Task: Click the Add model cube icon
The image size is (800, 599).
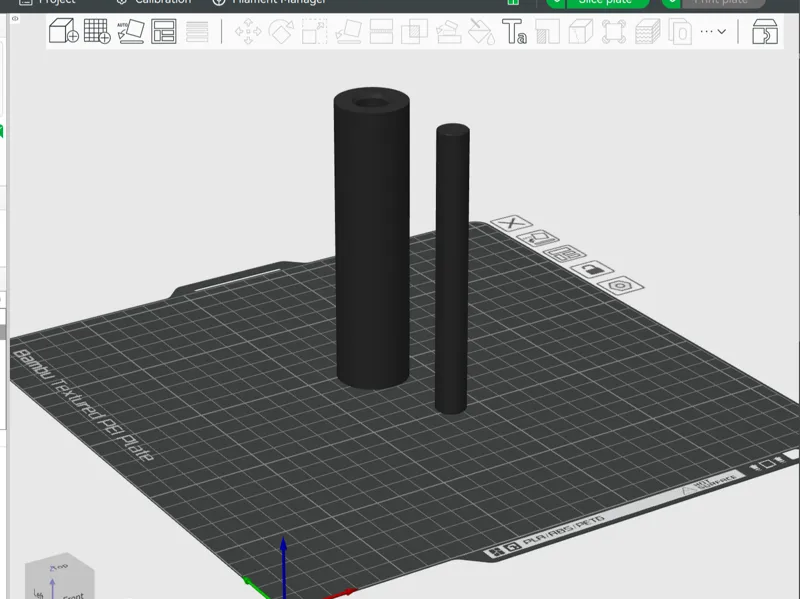Action: point(63,31)
